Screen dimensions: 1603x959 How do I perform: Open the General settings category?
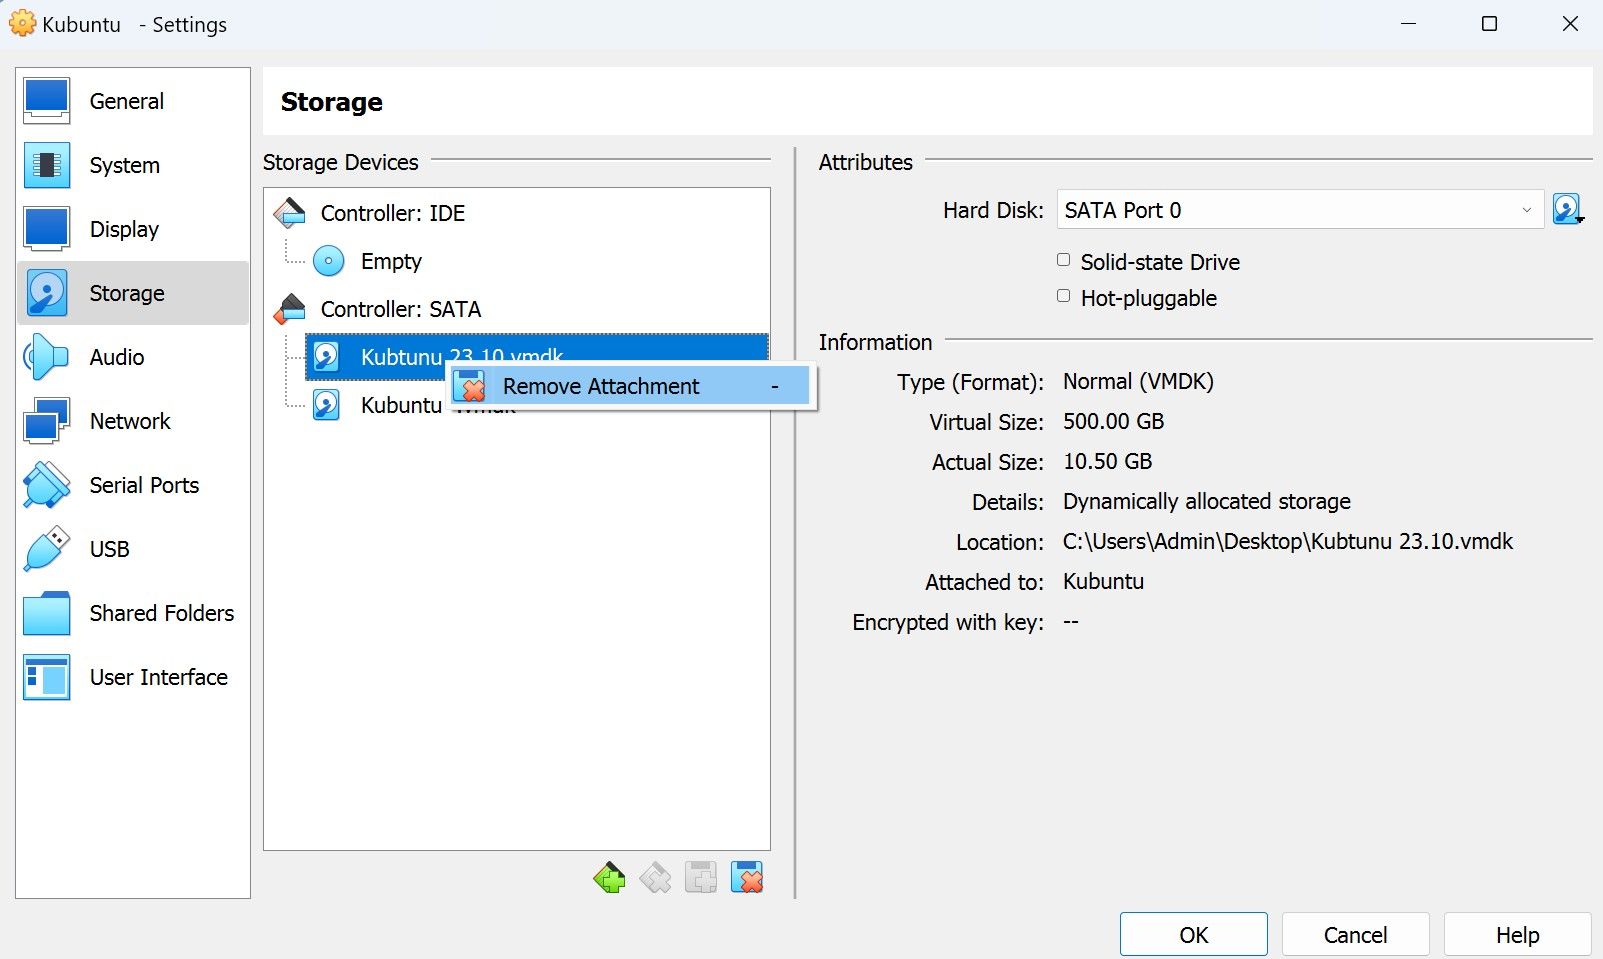coord(126,101)
